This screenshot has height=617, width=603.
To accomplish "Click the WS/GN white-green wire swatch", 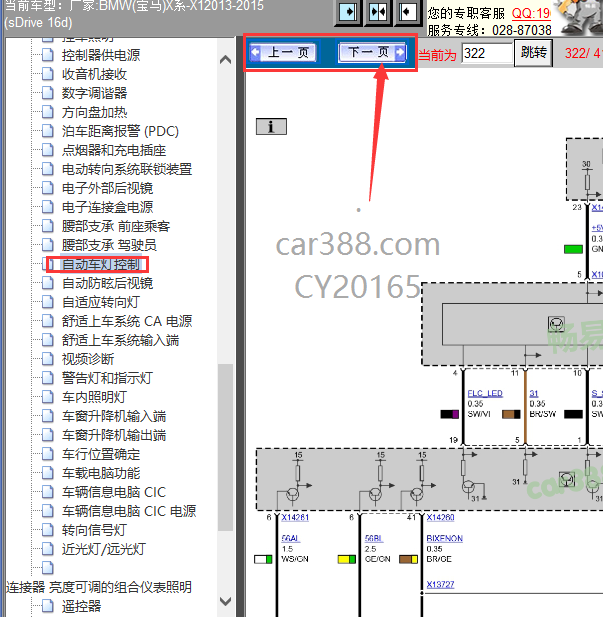I will [263, 559].
